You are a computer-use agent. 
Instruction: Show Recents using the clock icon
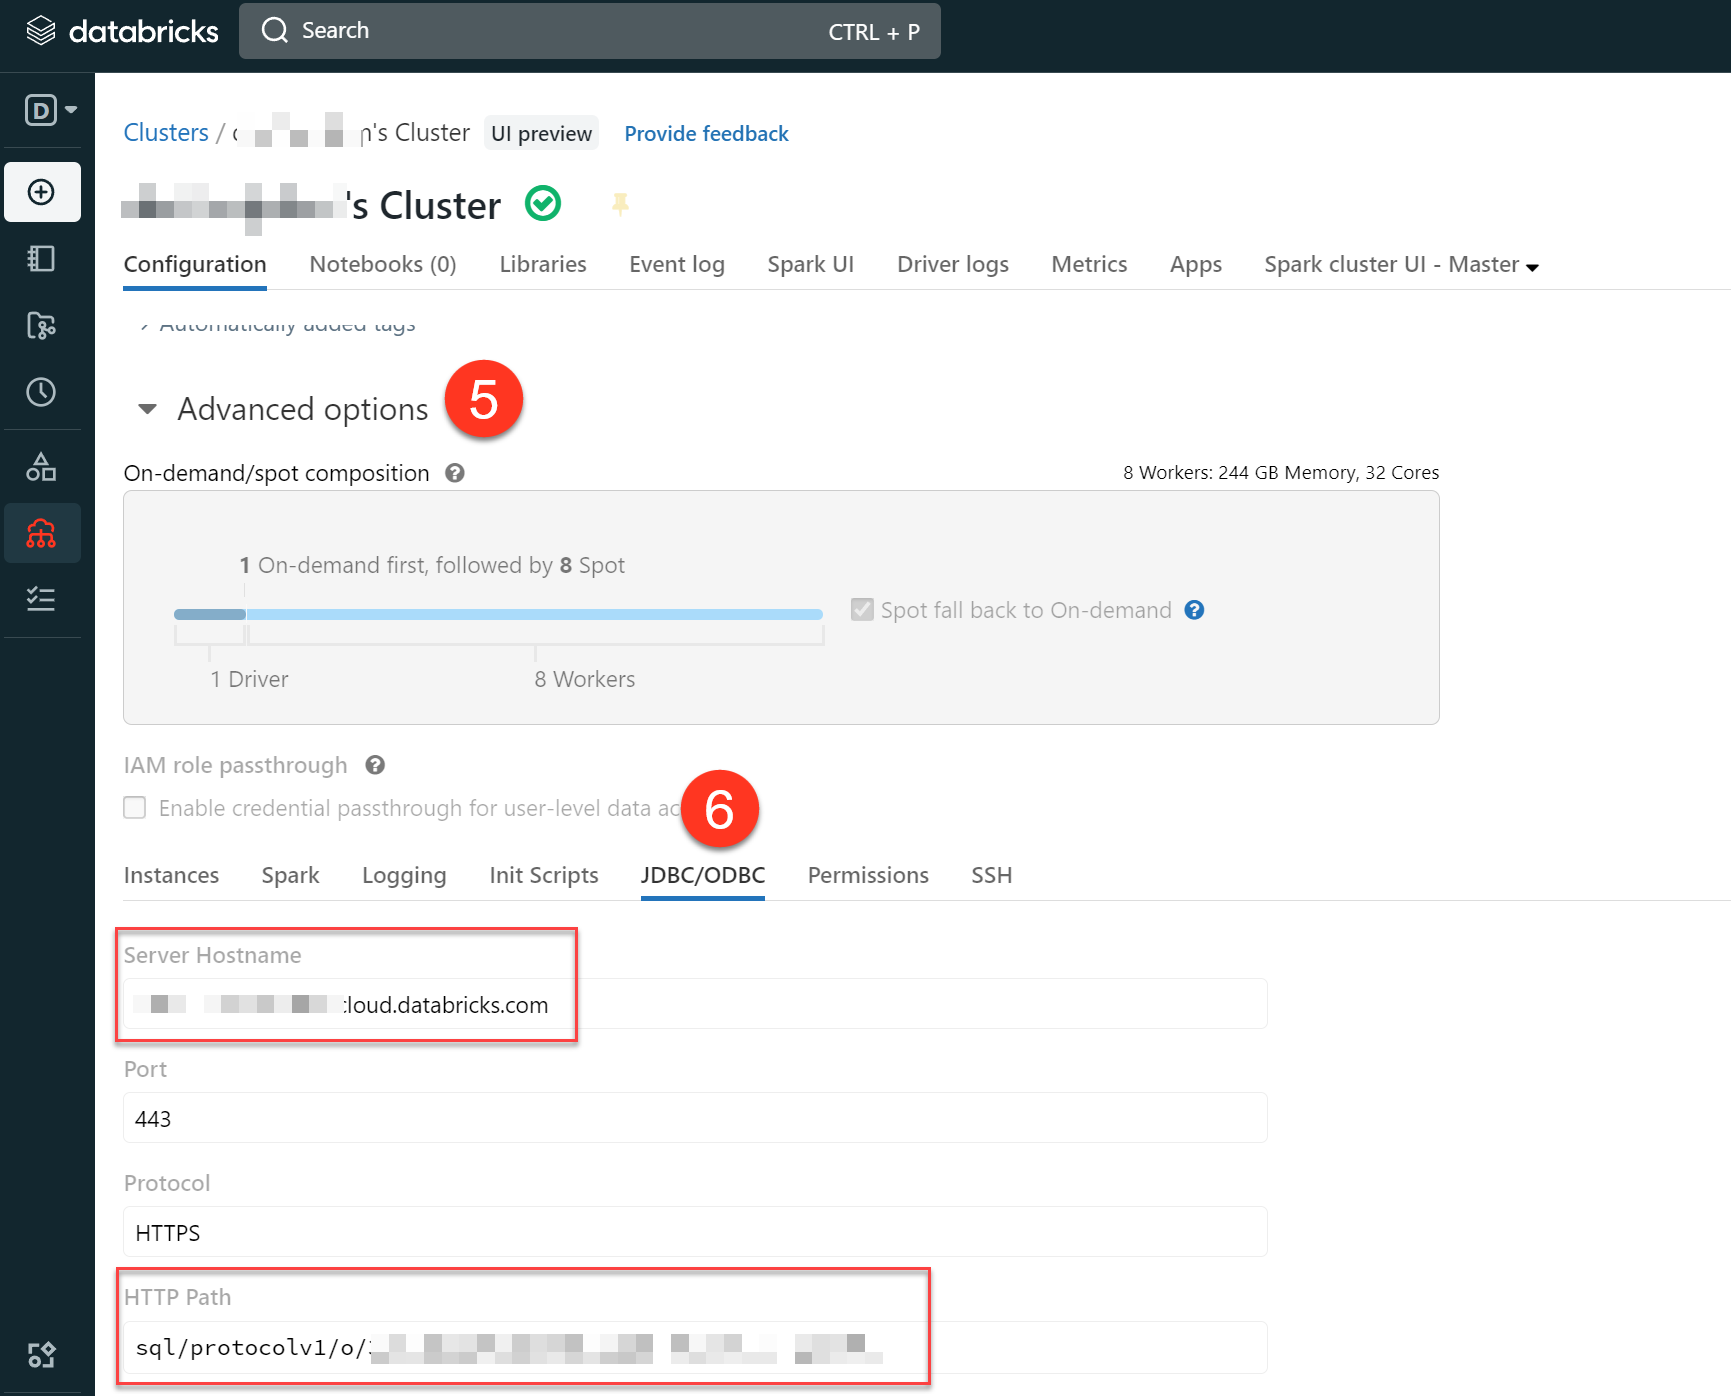coord(42,392)
